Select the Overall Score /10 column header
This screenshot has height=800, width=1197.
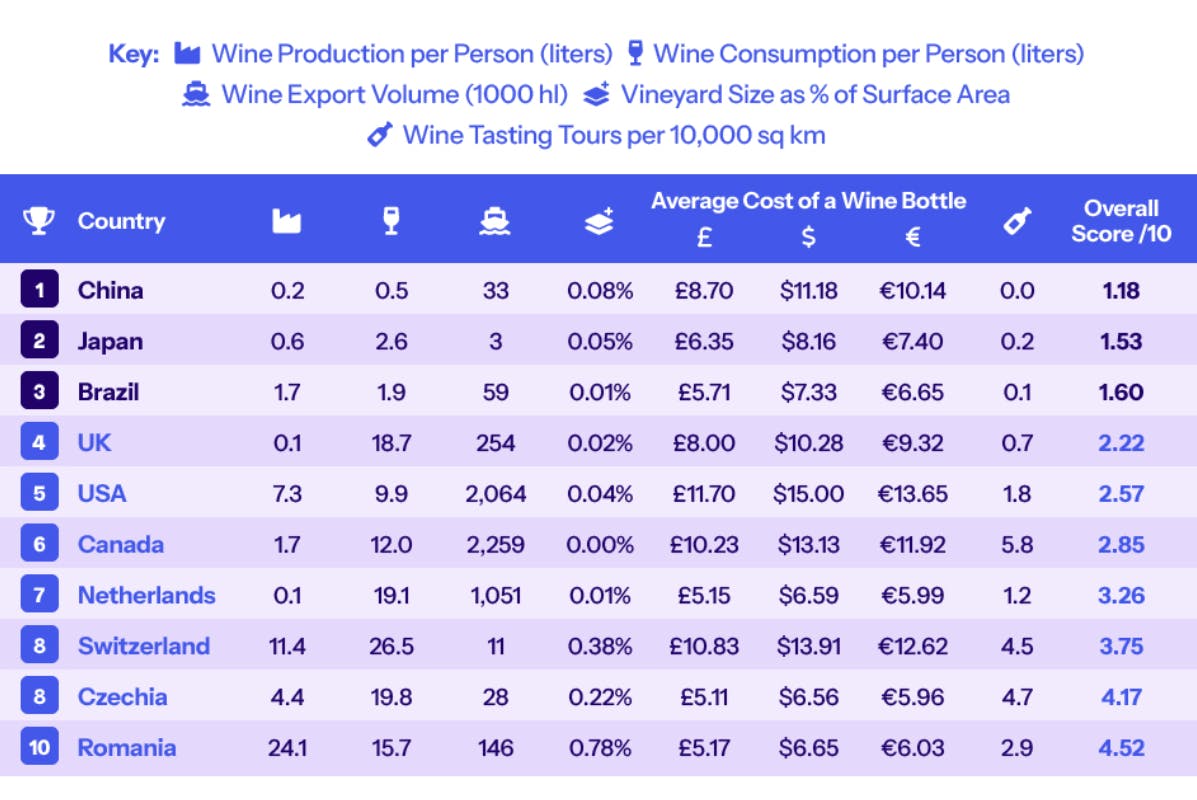click(x=1121, y=221)
